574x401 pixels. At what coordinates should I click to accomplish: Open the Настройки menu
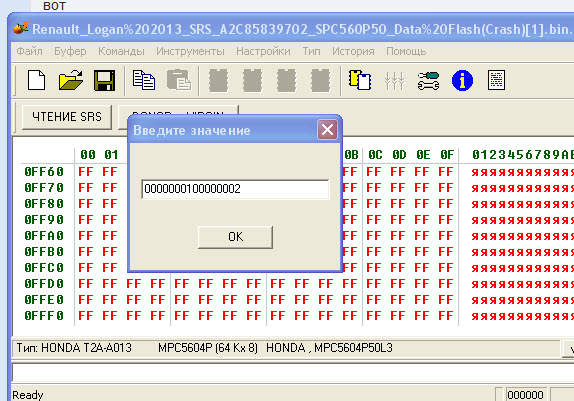tap(263, 51)
